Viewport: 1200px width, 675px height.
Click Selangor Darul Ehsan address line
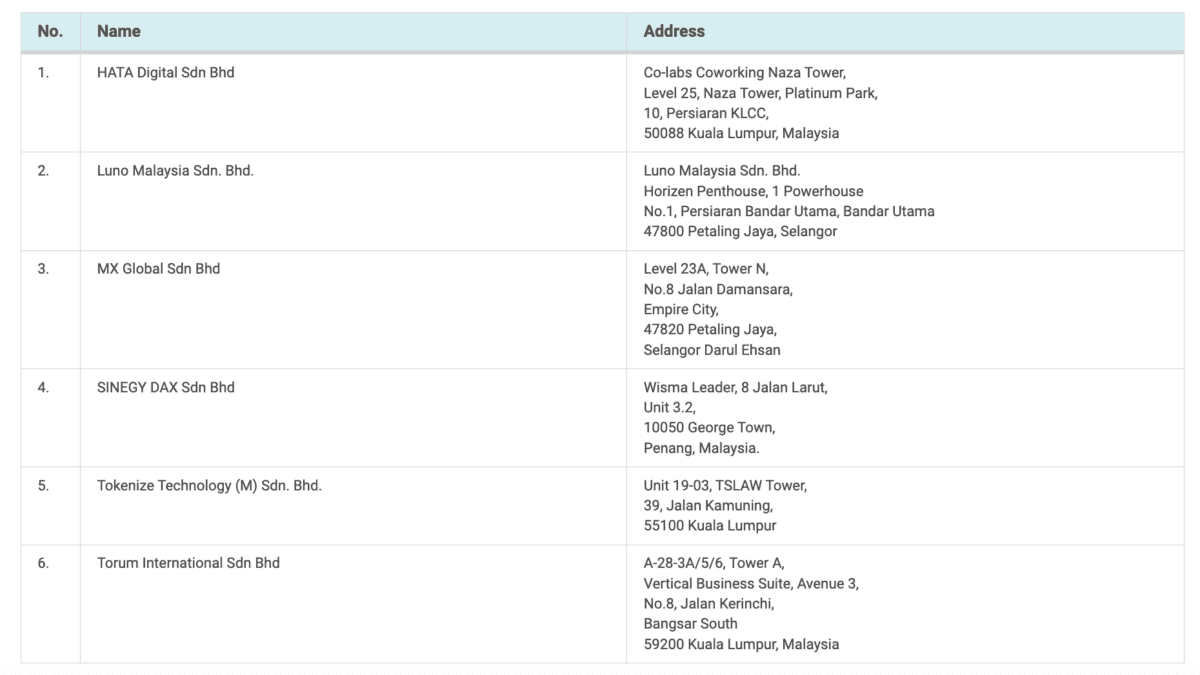tap(712, 350)
